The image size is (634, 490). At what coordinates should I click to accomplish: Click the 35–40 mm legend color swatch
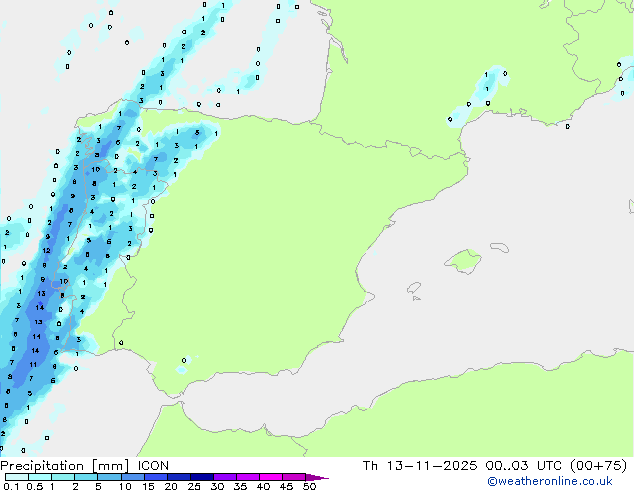[247, 477]
